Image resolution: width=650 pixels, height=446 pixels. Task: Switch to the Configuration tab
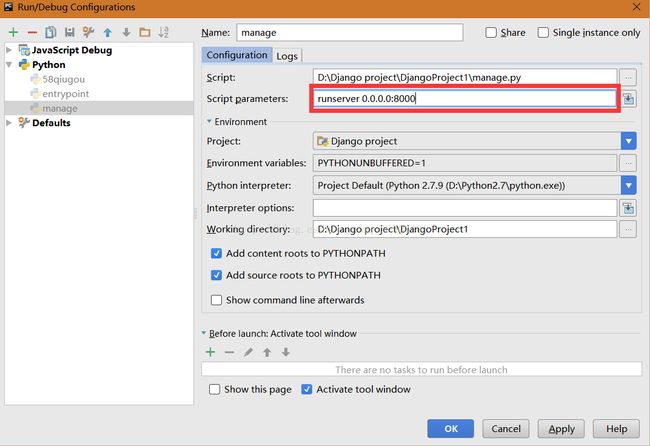click(237, 55)
